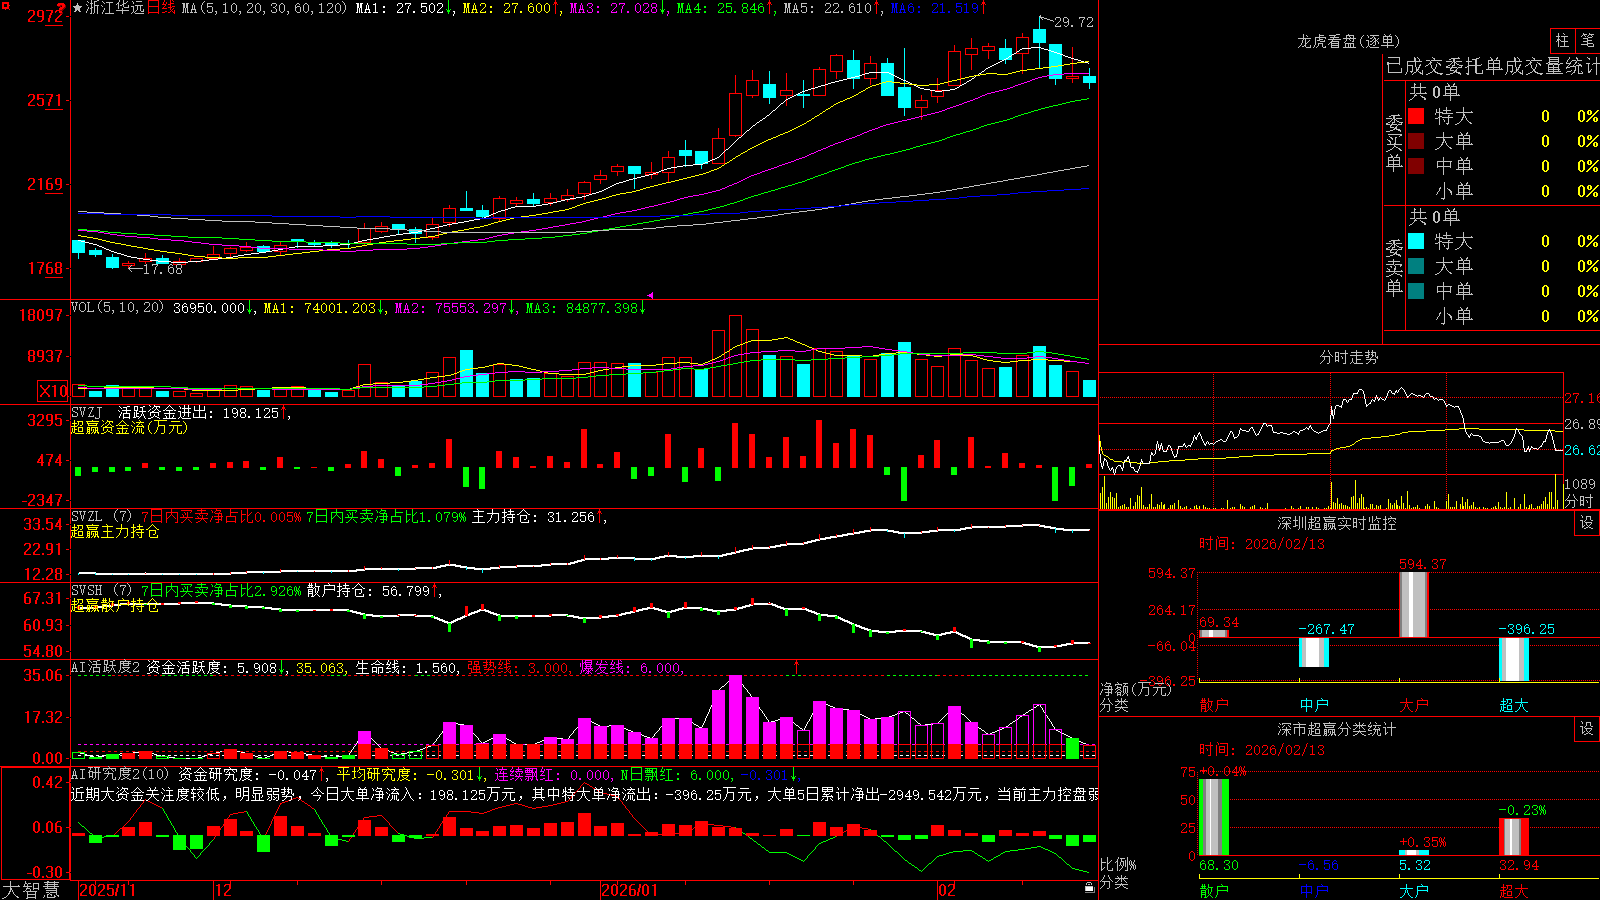Click the 2025/11 date on the timeline
1600x900 pixels.
pos(107,890)
